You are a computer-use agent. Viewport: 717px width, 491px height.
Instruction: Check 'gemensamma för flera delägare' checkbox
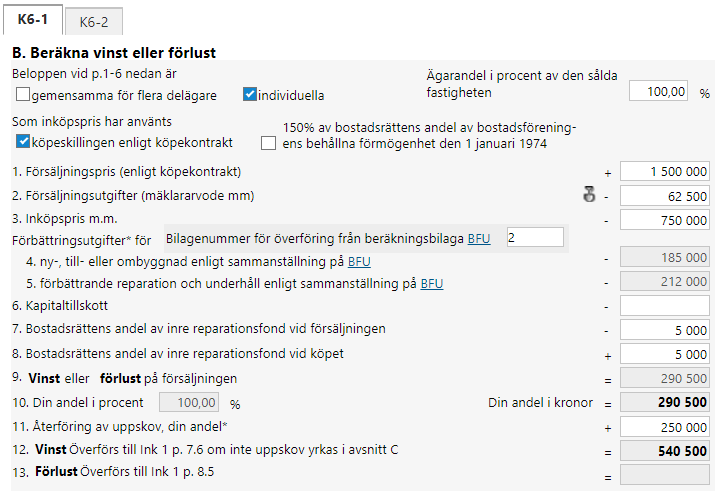tap(23, 95)
